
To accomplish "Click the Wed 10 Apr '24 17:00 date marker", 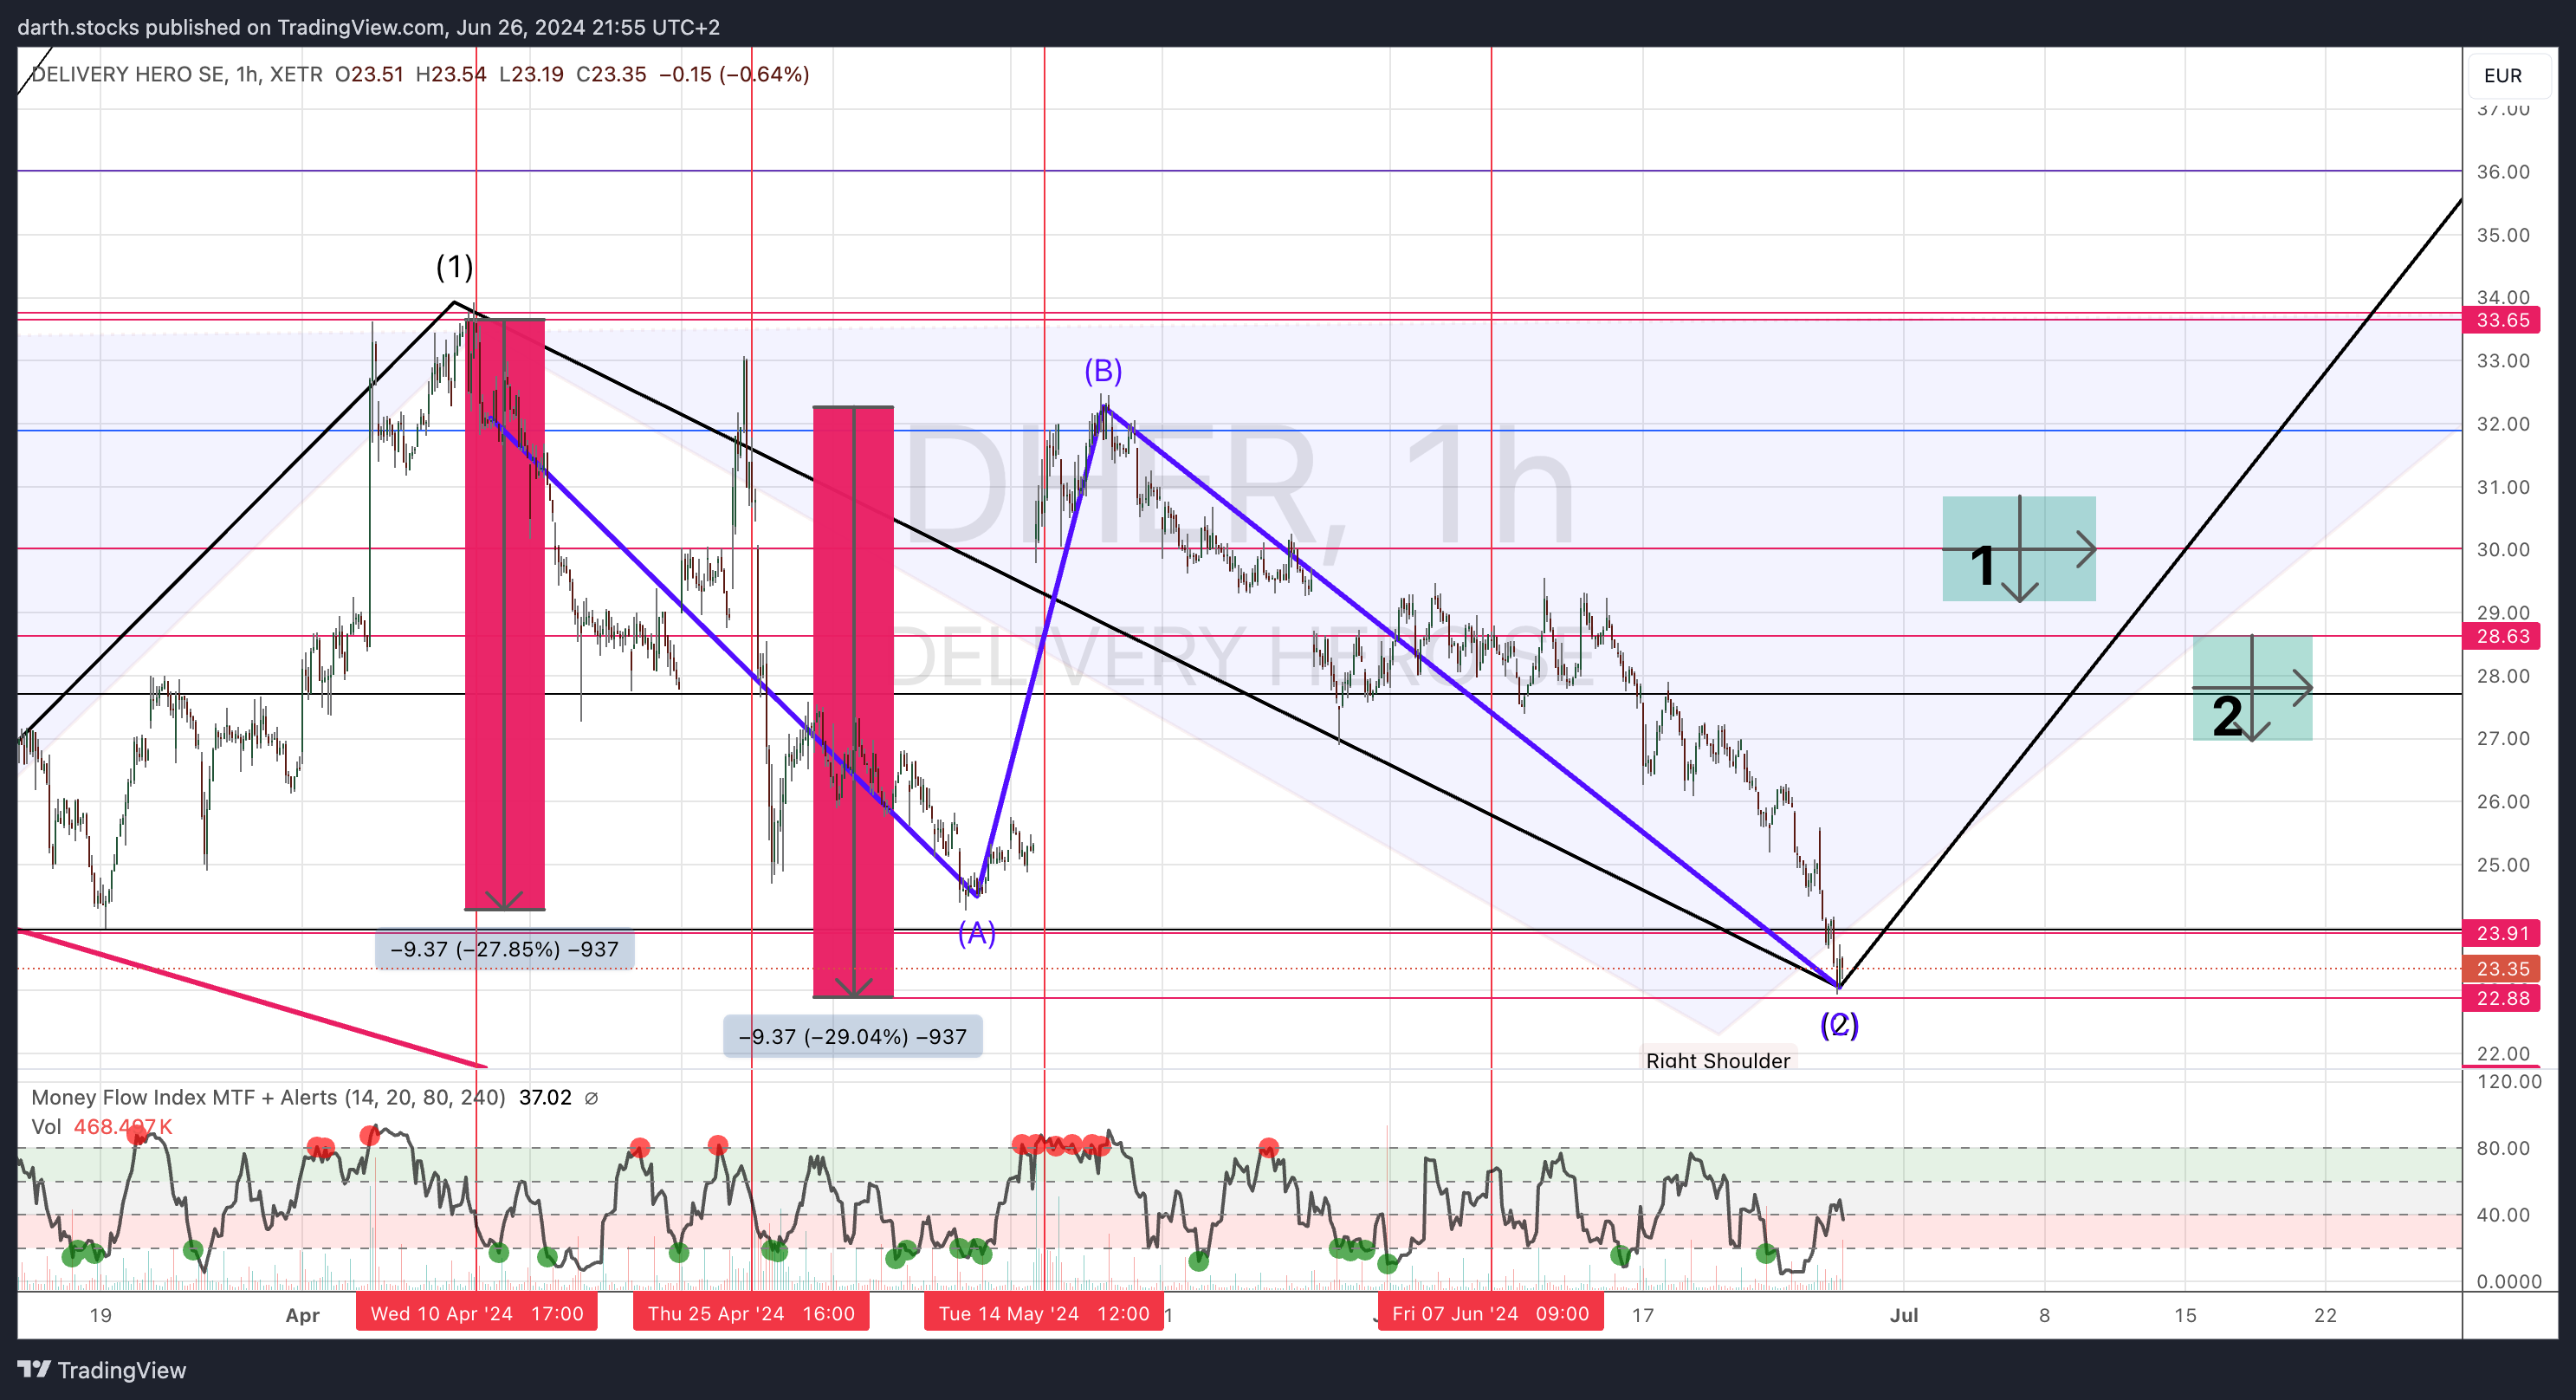I will [x=477, y=1313].
